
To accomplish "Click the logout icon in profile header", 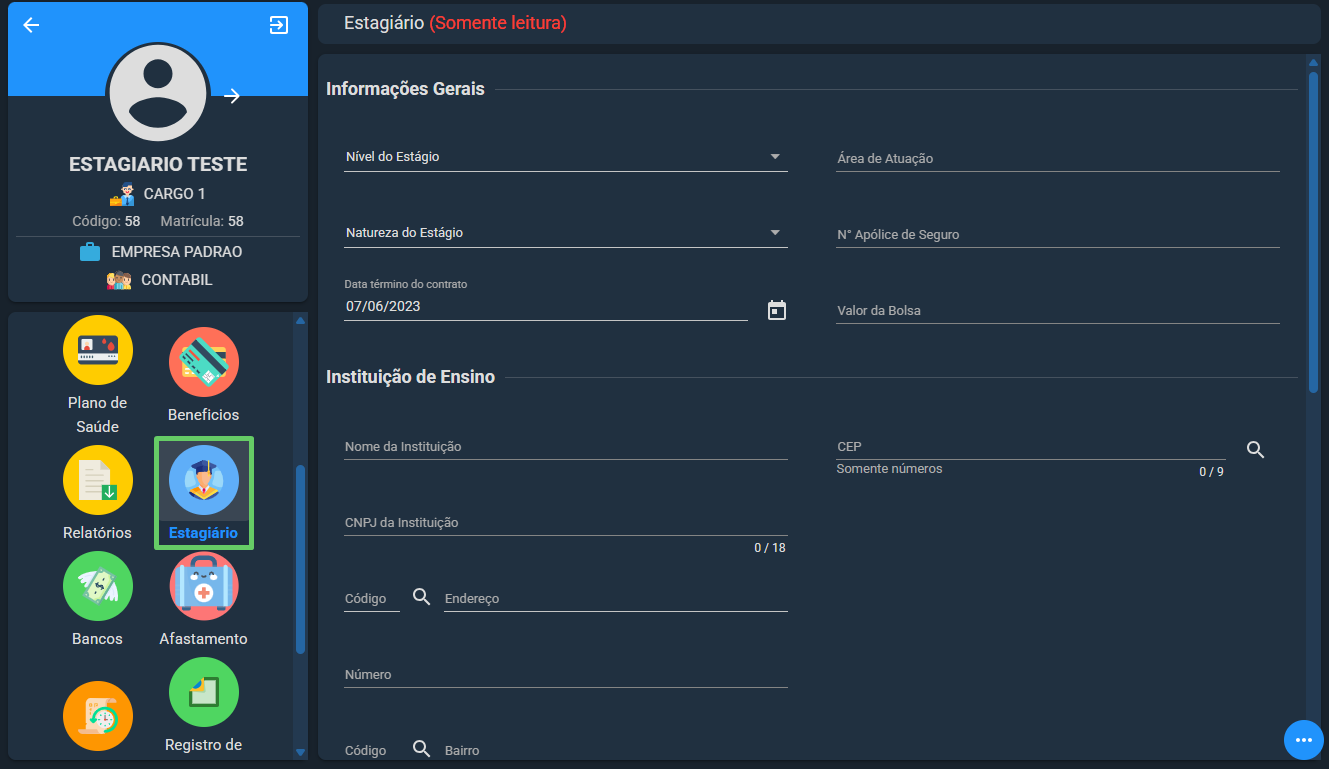I will [x=279, y=25].
